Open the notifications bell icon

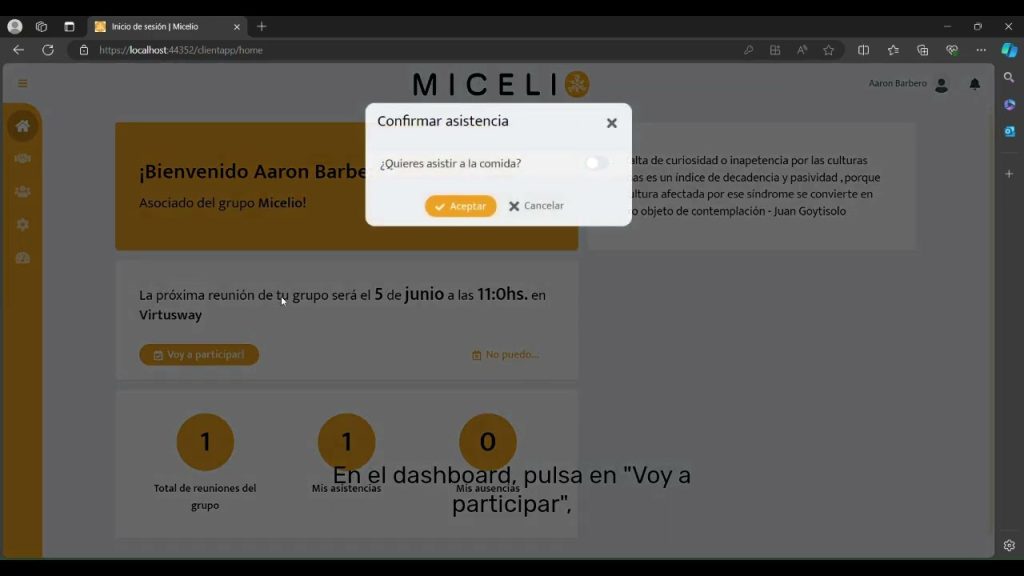974,85
